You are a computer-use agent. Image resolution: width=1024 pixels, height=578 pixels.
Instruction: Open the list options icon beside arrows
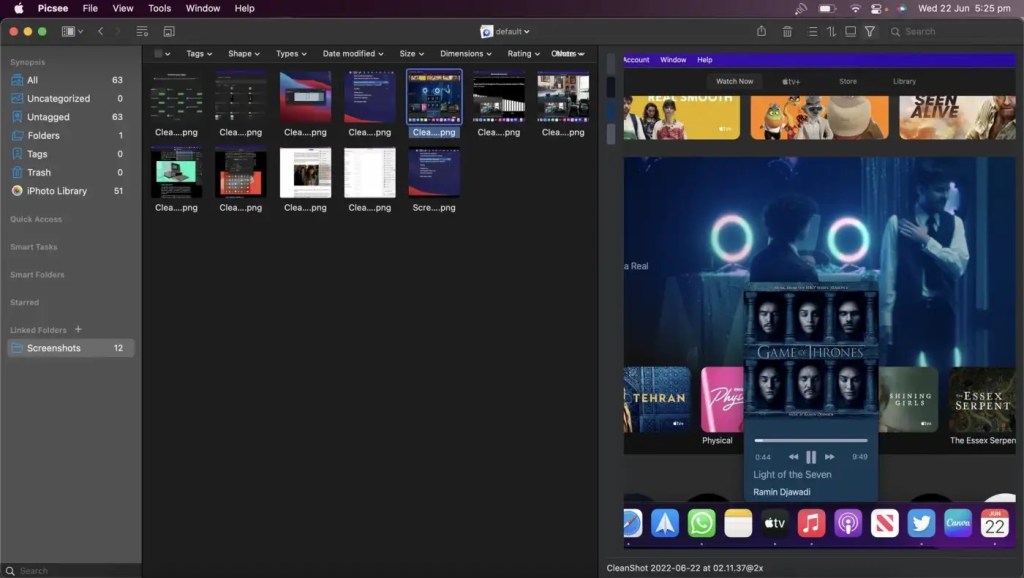142,31
